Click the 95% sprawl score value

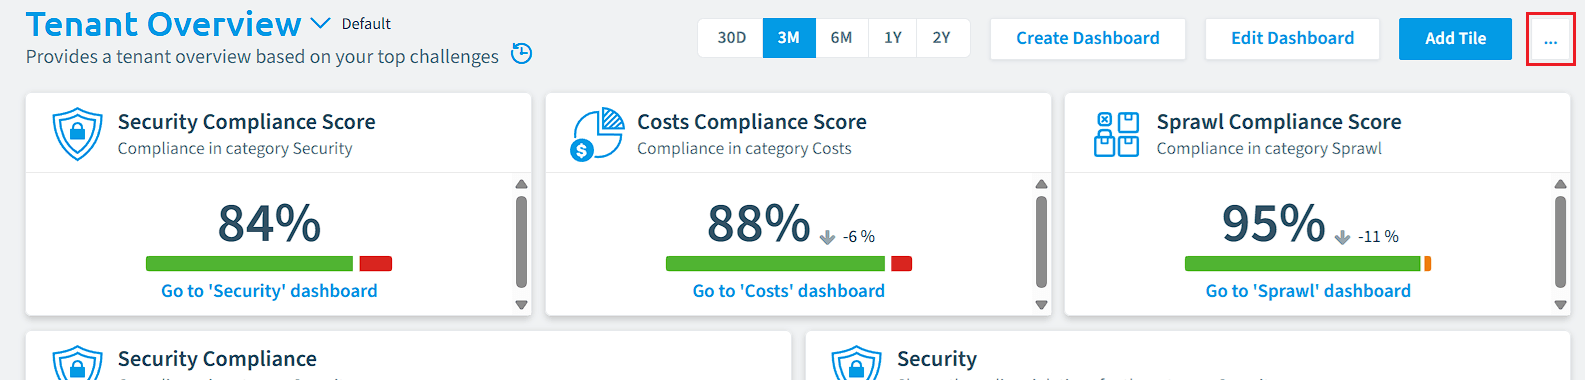(x=1274, y=223)
